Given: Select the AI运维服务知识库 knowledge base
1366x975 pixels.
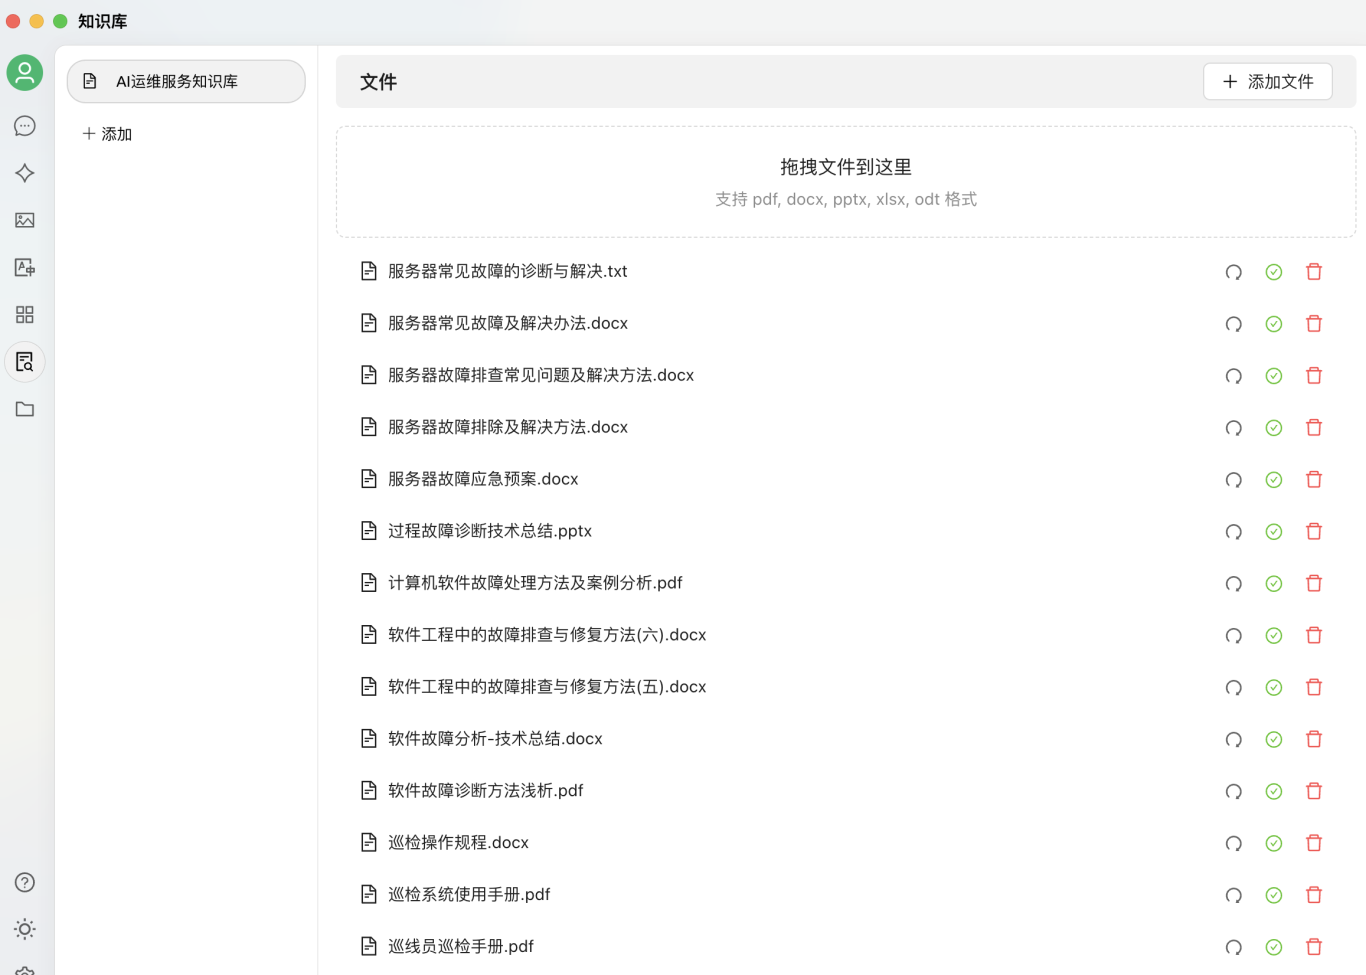Looking at the screenshot, I should 186,82.
